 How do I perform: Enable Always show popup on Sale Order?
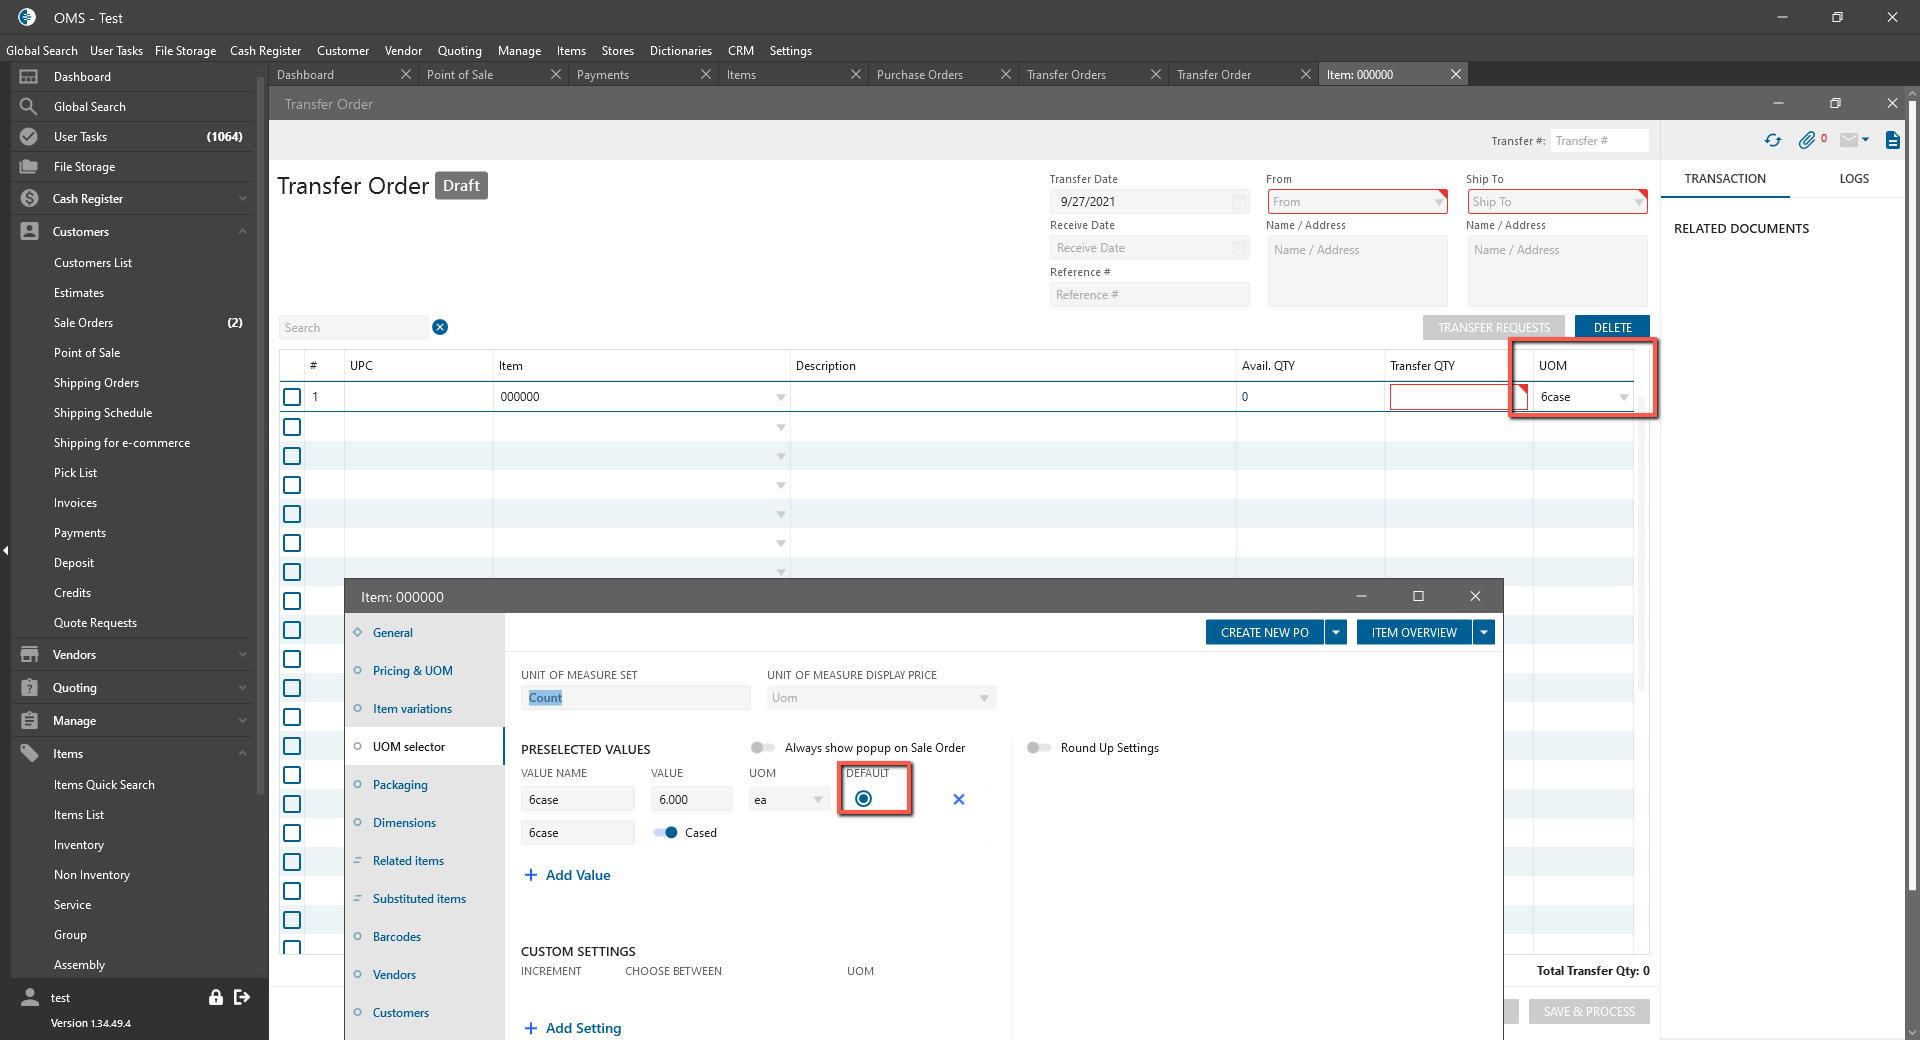763,748
